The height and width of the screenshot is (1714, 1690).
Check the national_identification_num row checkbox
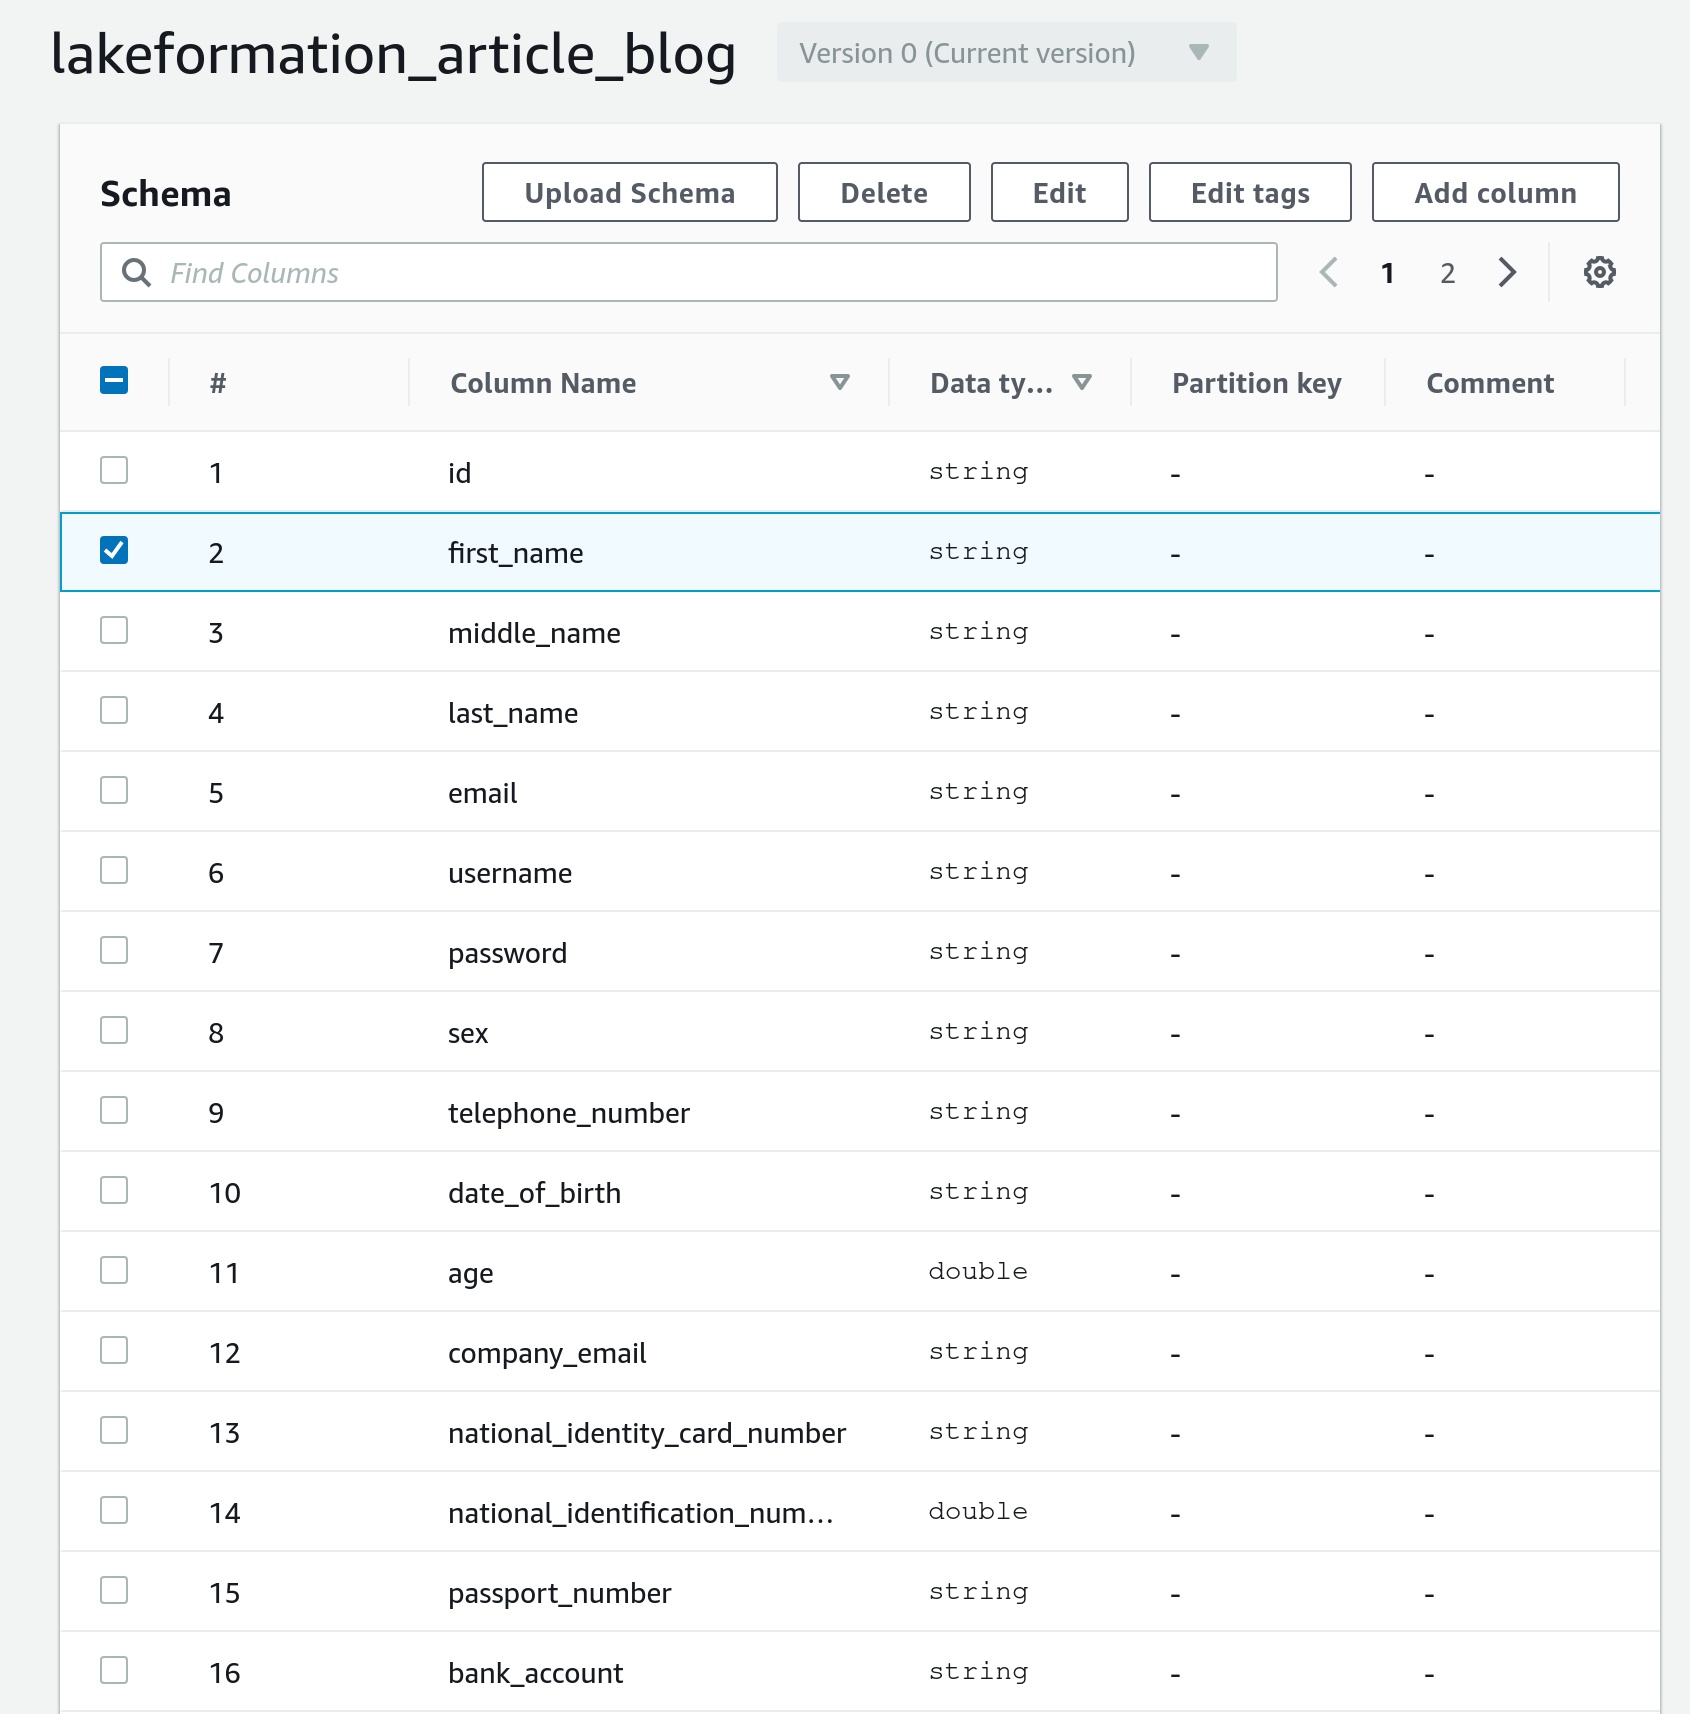click(x=114, y=1510)
